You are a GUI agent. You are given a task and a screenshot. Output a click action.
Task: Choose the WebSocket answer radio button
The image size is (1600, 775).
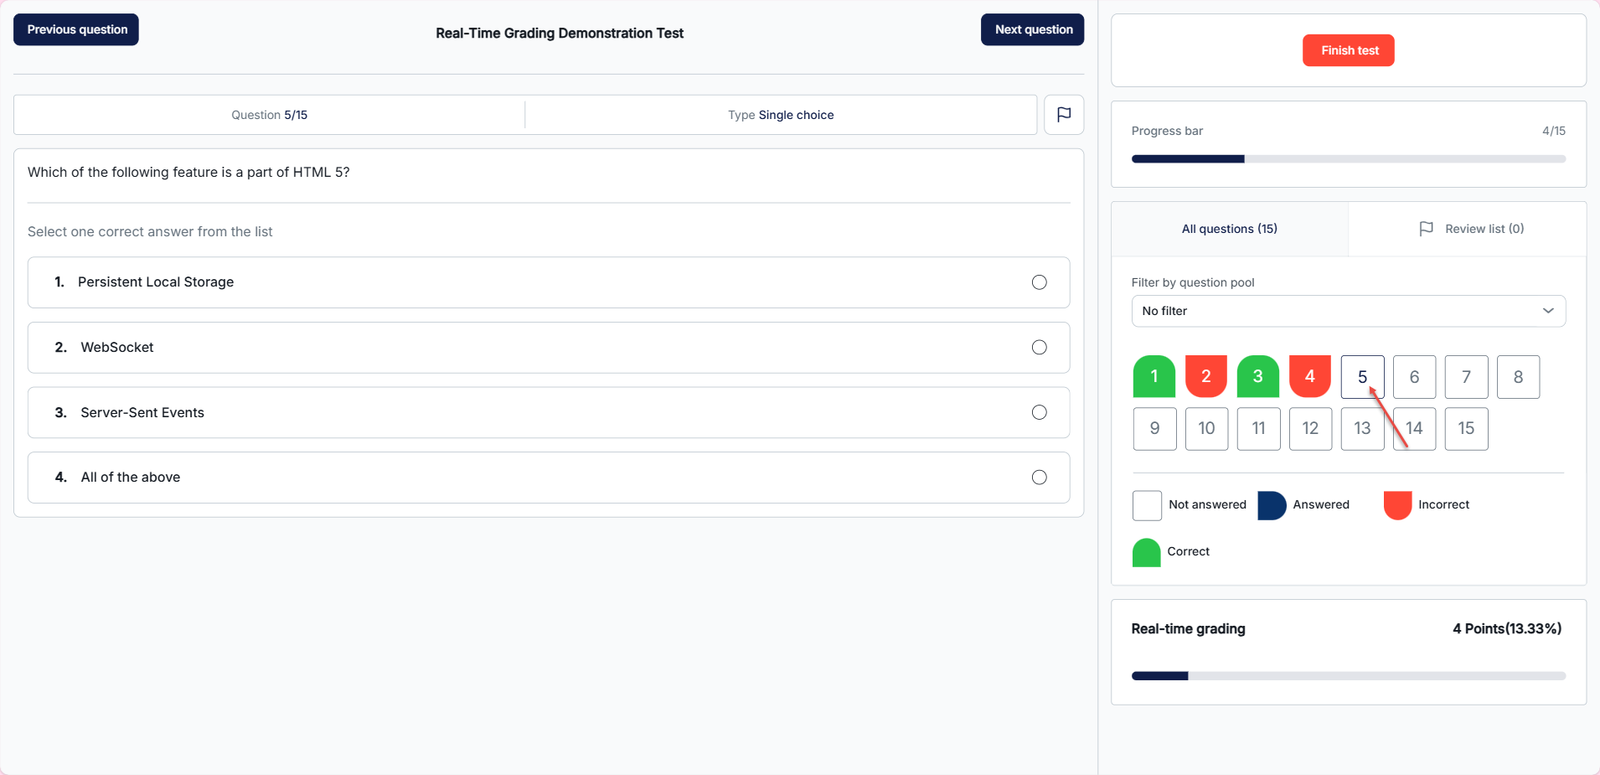(x=1039, y=348)
